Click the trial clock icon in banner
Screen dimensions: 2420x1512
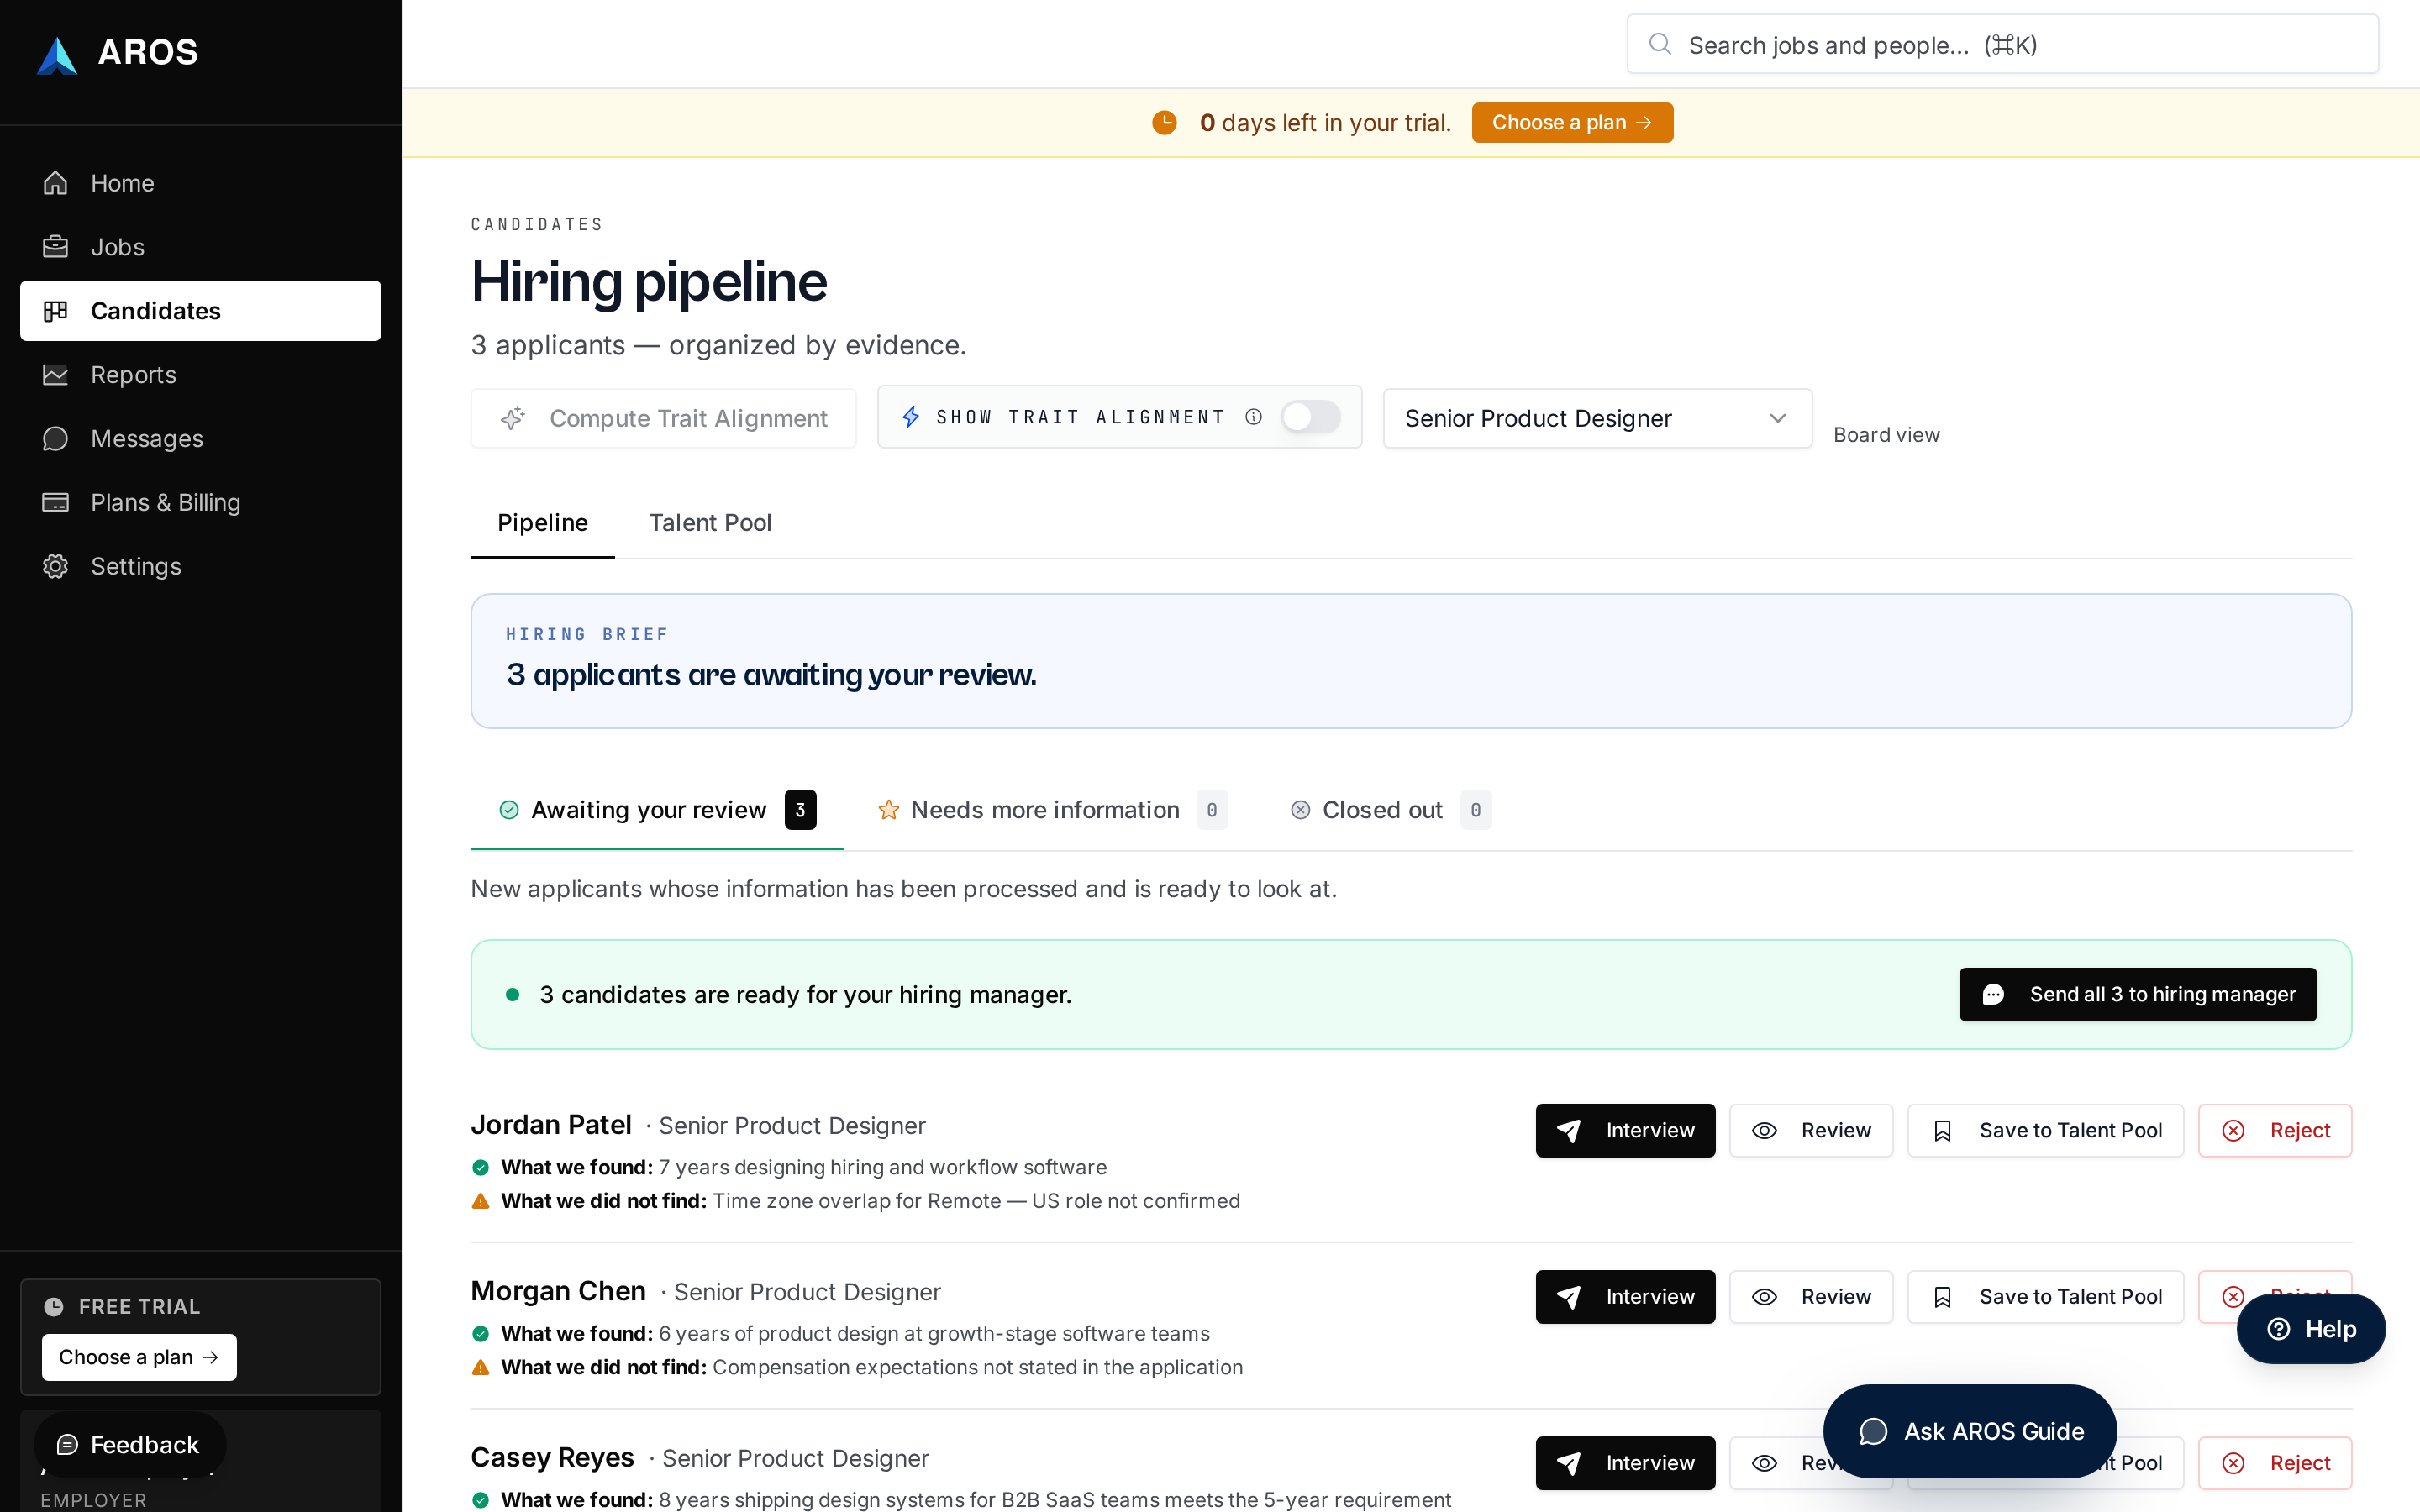1164,122
